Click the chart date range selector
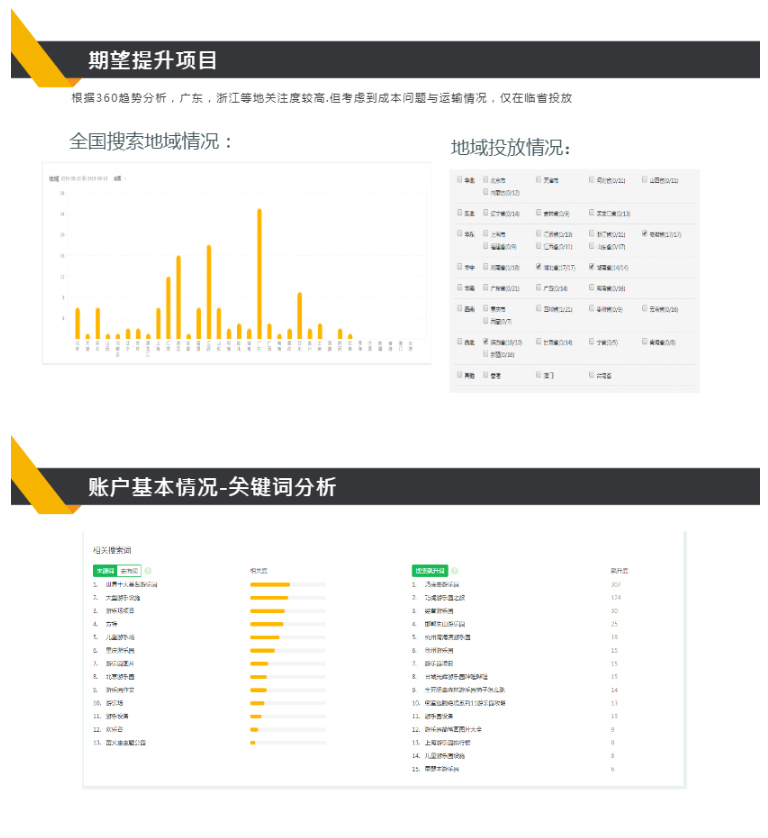 tap(84, 178)
